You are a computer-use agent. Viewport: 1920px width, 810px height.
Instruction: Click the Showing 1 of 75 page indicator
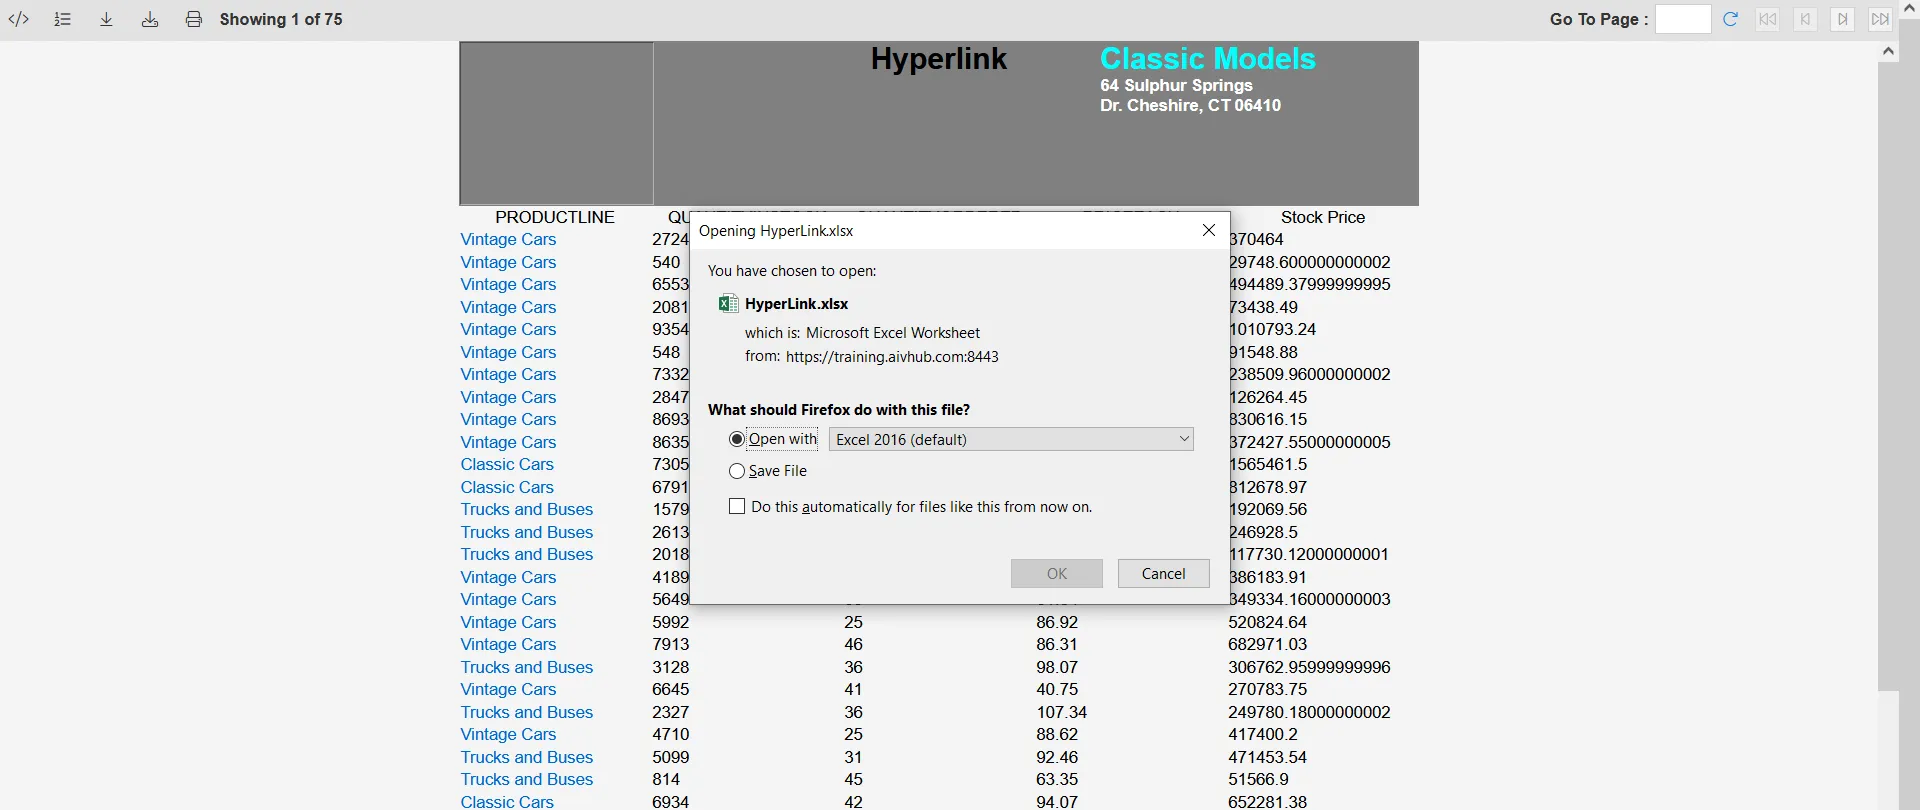pos(281,19)
